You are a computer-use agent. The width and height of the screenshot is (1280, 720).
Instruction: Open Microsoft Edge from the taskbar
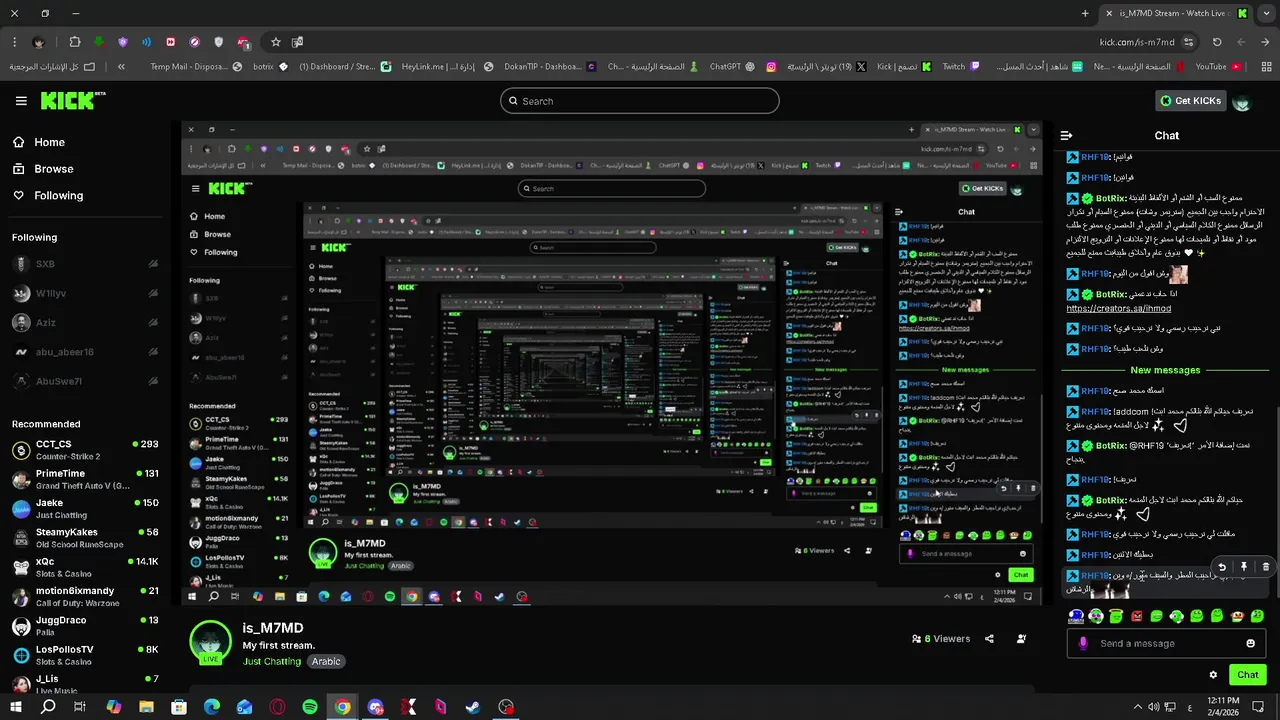[212, 707]
